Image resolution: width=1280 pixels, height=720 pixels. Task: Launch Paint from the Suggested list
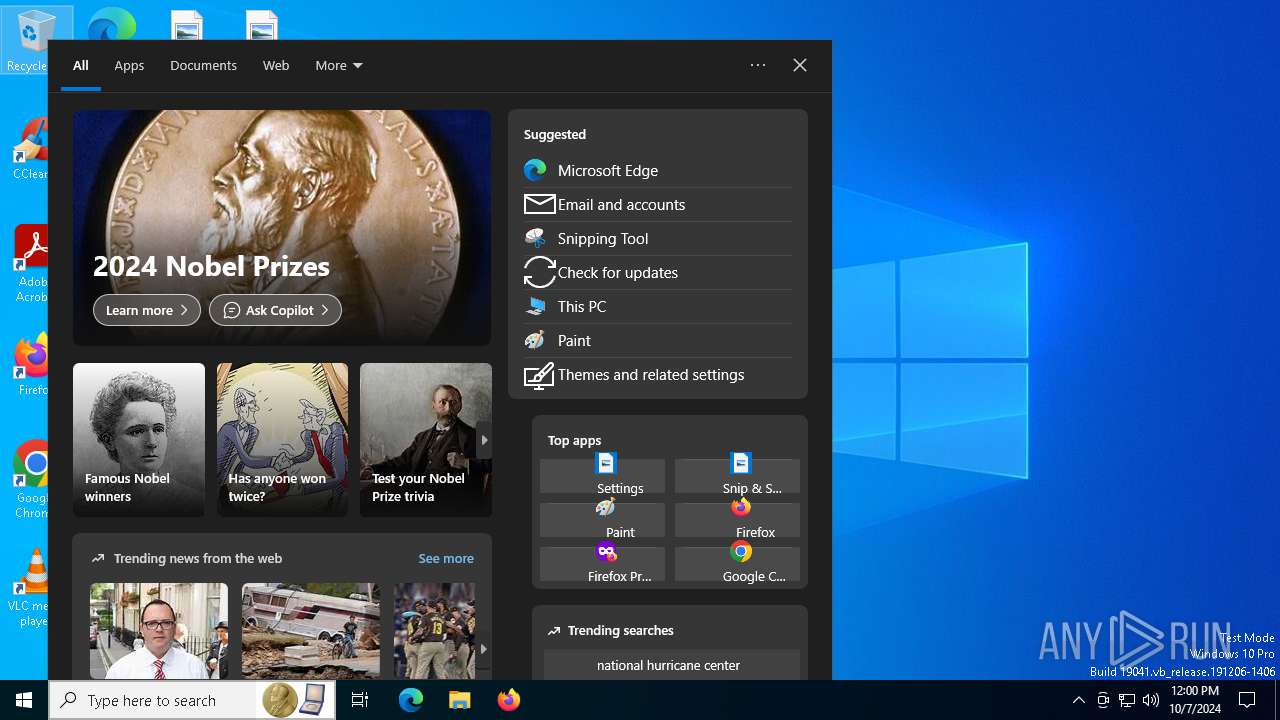pos(657,340)
